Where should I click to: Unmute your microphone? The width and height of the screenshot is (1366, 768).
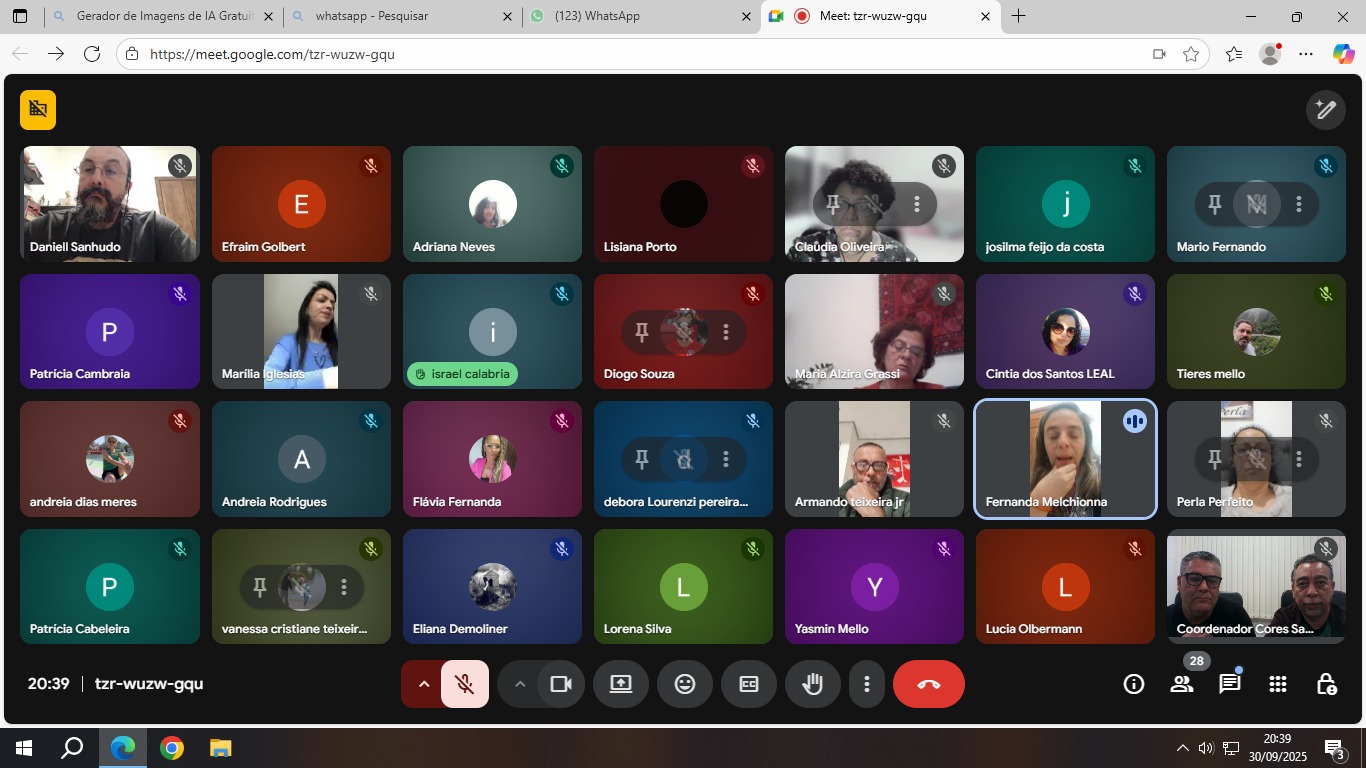pos(465,684)
